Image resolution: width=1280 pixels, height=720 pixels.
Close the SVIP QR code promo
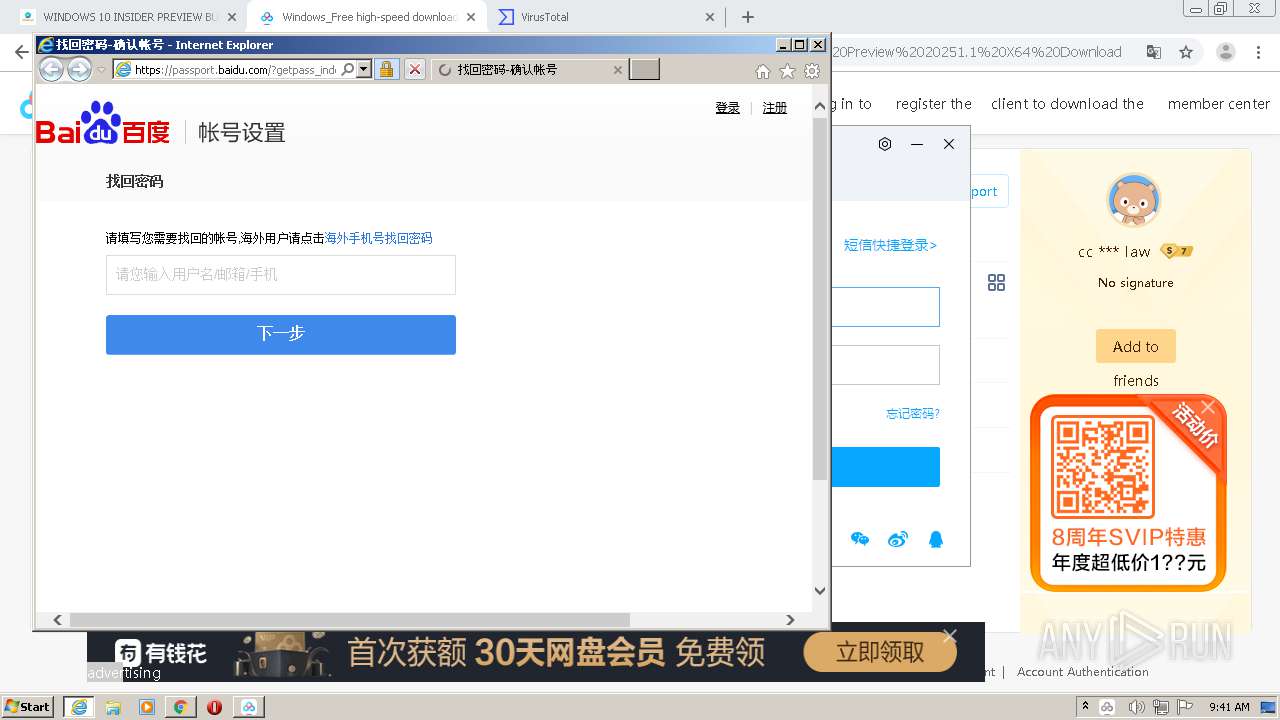coord(1207,406)
